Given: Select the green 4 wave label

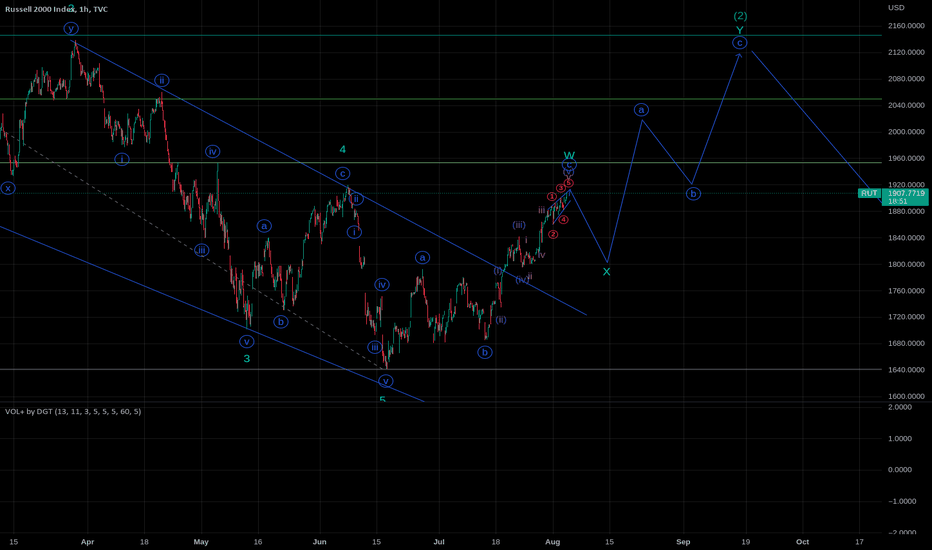Looking at the screenshot, I should point(342,149).
